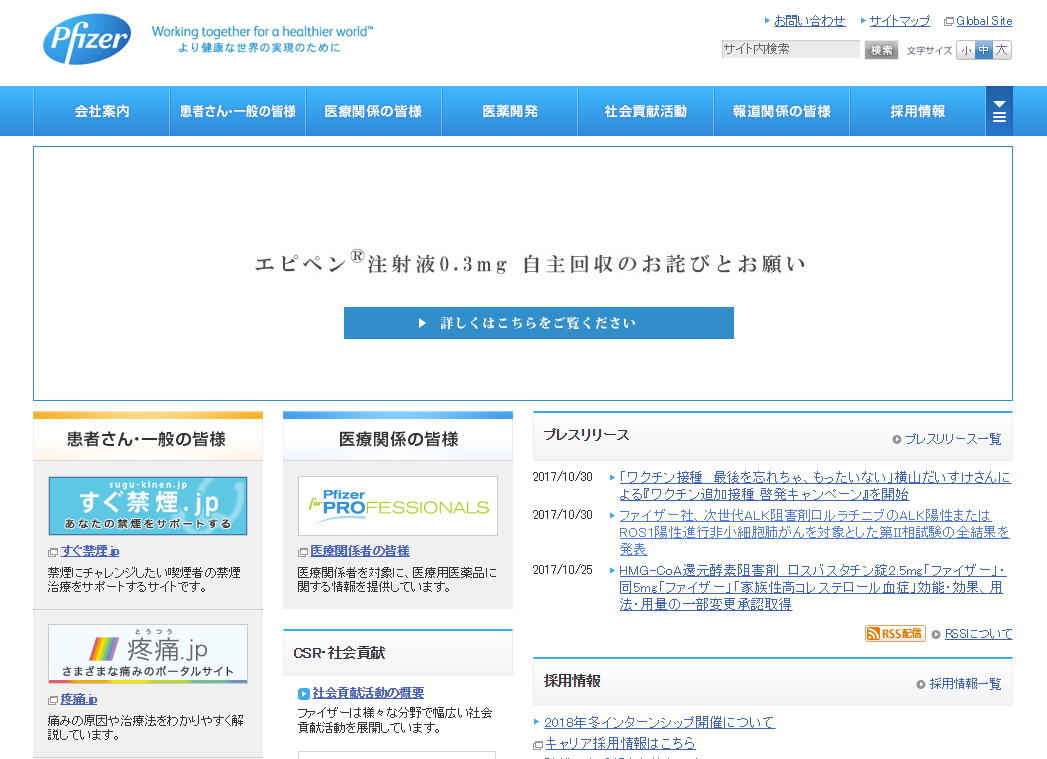Focus the サイト内検索 search field

(x=791, y=49)
